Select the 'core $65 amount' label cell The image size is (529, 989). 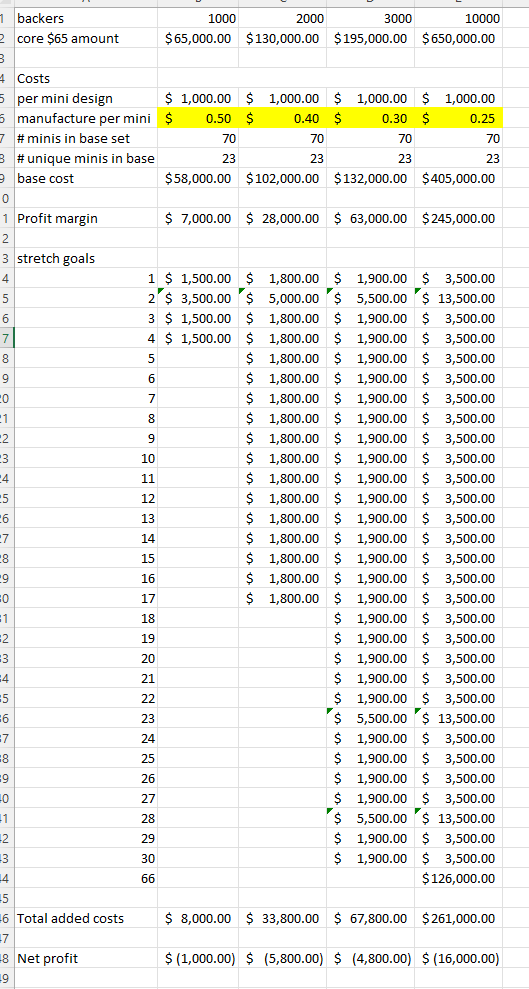point(86,38)
